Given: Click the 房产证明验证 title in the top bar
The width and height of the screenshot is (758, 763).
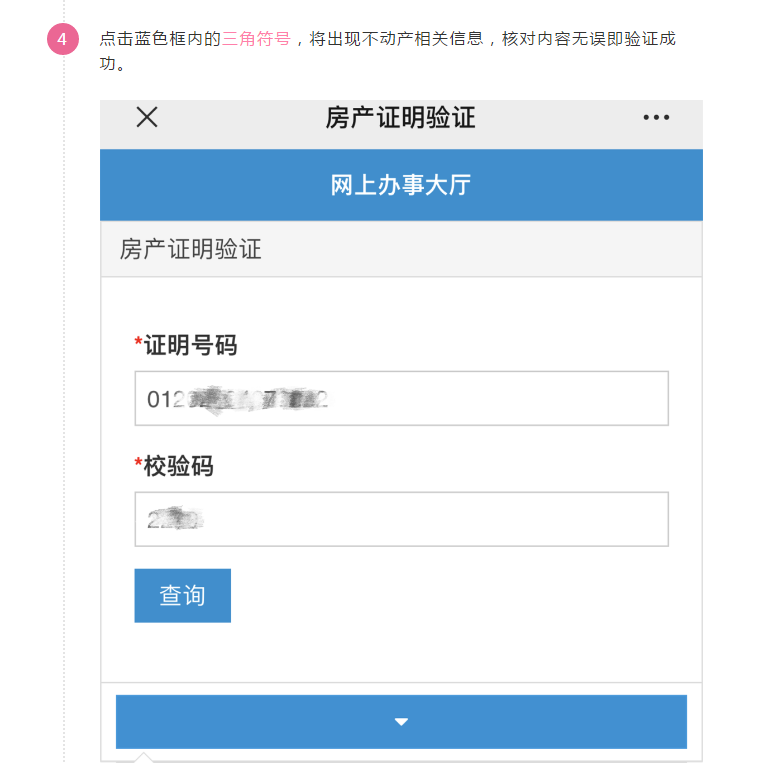Looking at the screenshot, I should (400, 118).
